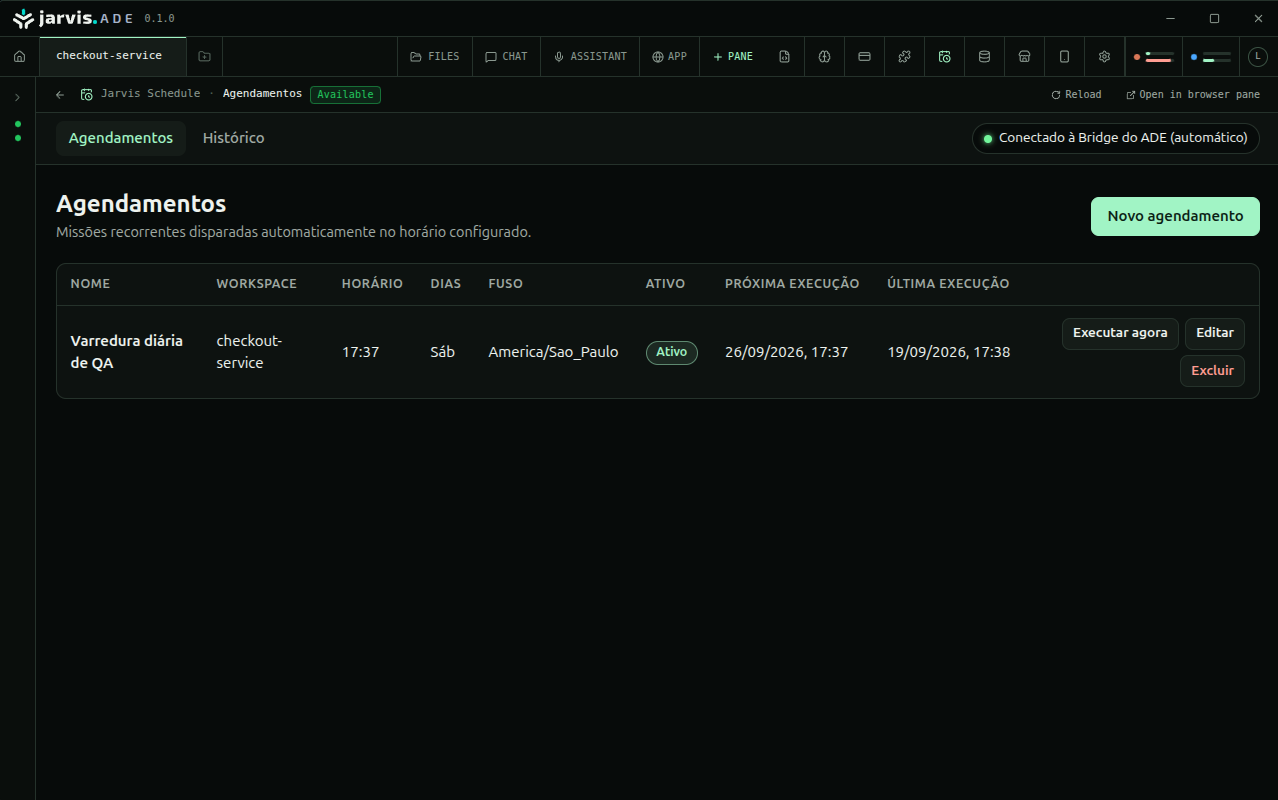Image resolution: width=1278 pixels, height=800 pixels.
Task: Click the Jarvis ADE logo
Action: pos(73,18)
